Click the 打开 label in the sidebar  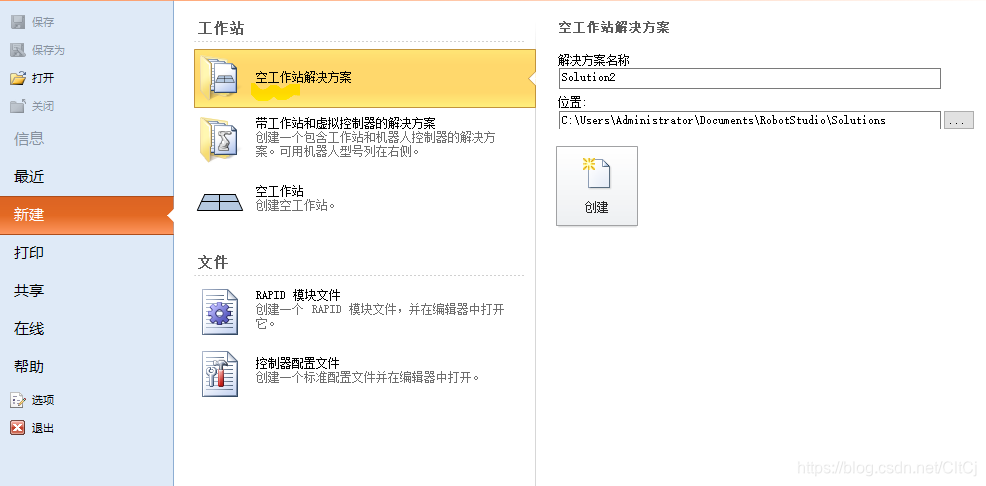(x=43, y=78)
